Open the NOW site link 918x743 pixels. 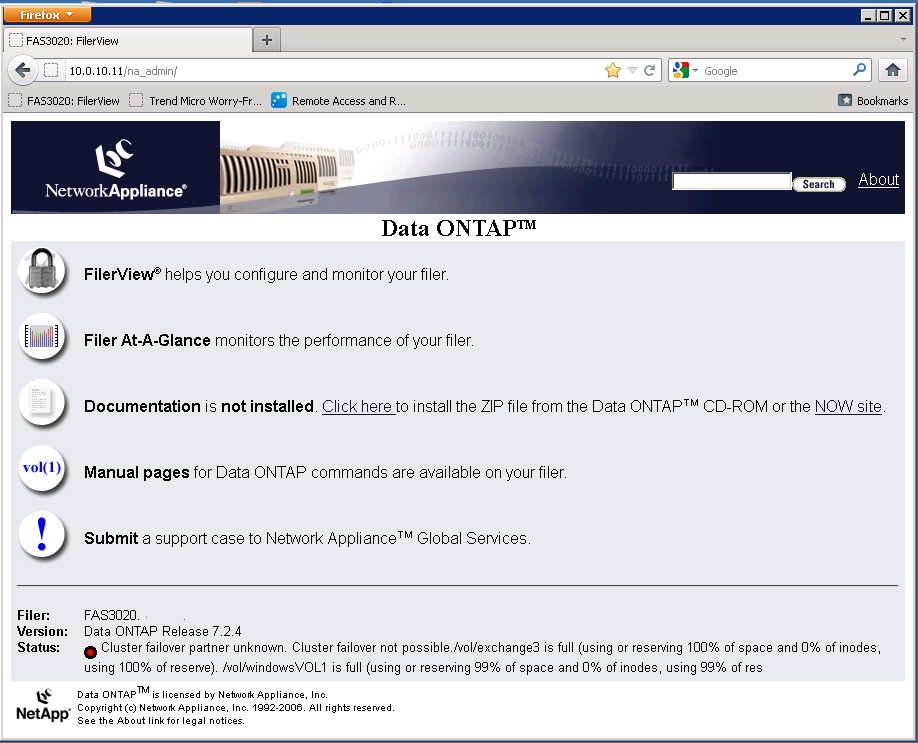tap(846, 406)
